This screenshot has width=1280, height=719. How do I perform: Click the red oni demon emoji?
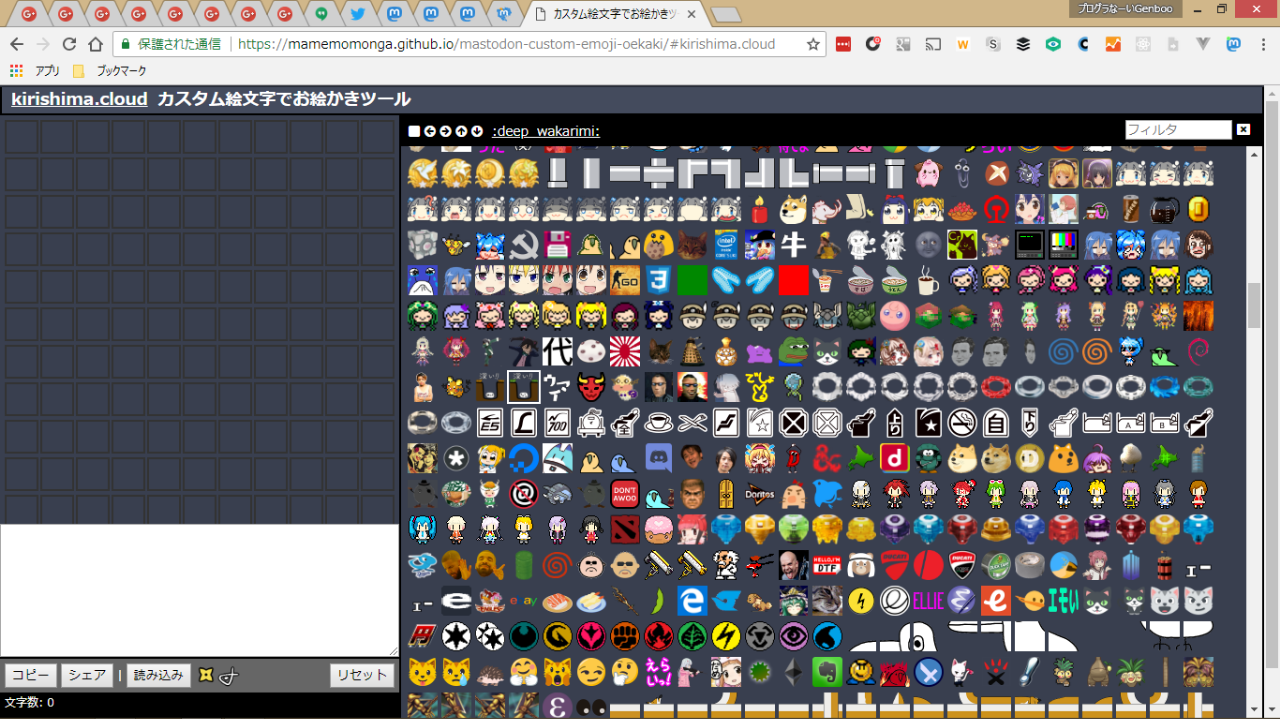(591, 387)
